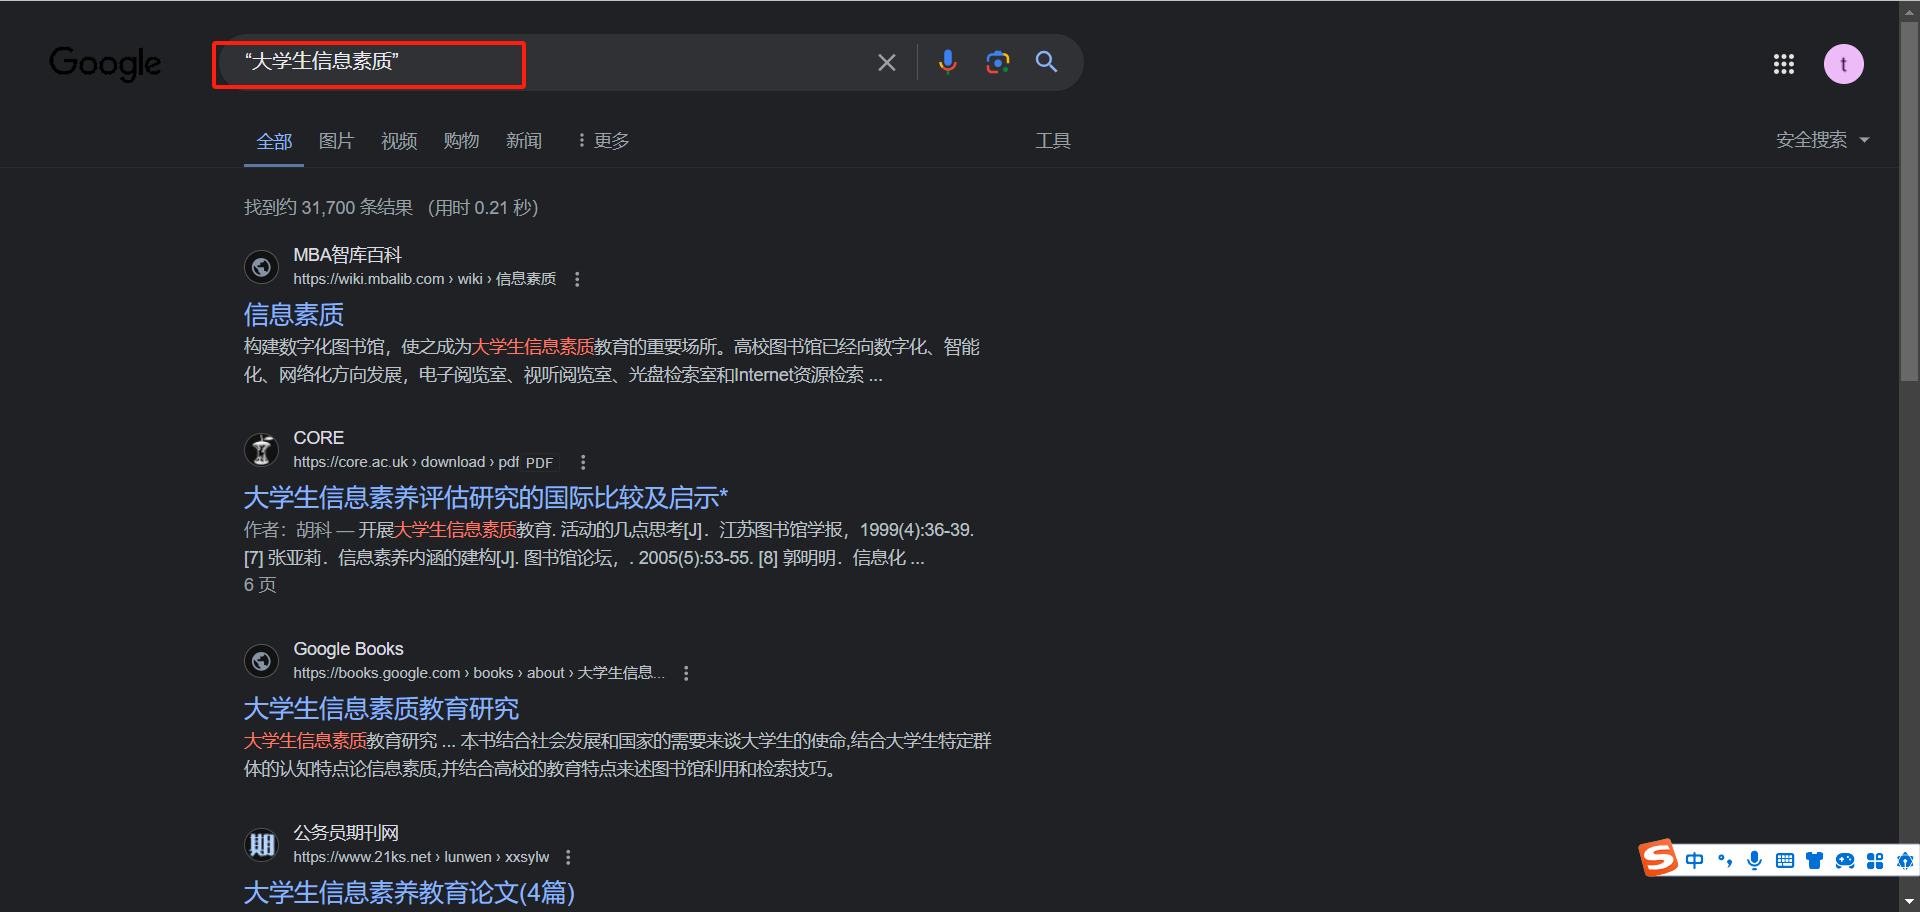Viewport: 1920px width, 912px height.
Task: Click the Sogou input method logo
Action: [x=1658, y=858]
